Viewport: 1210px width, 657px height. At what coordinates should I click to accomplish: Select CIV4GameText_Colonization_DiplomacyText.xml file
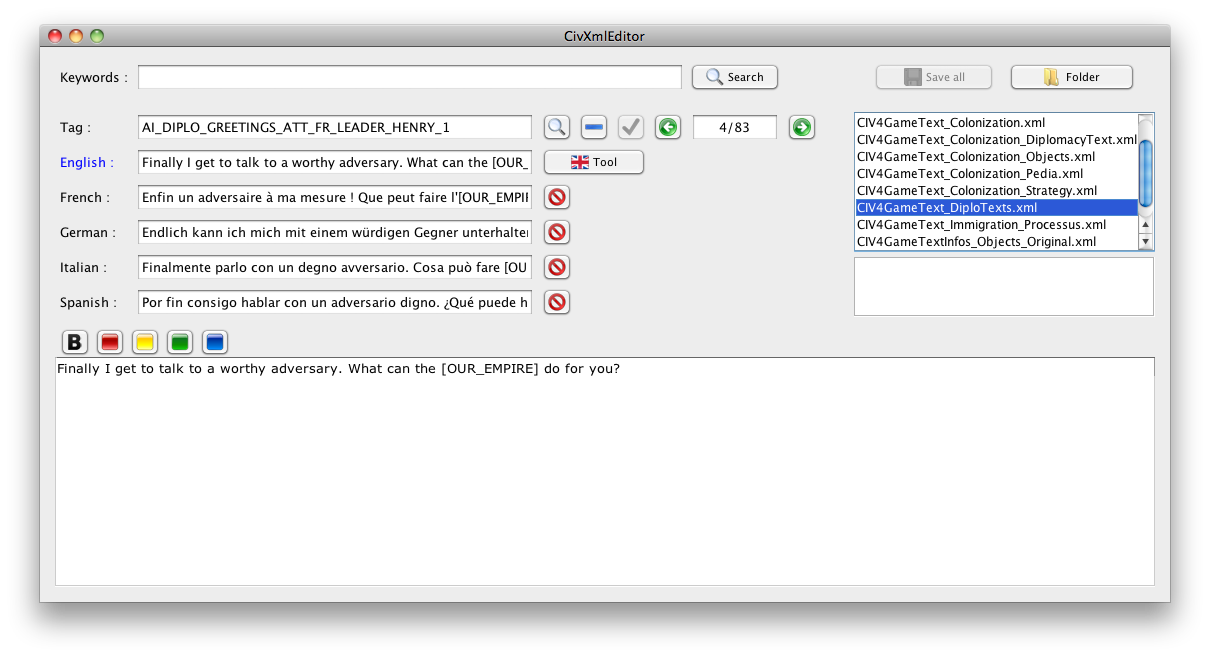(x=997, y=139)
